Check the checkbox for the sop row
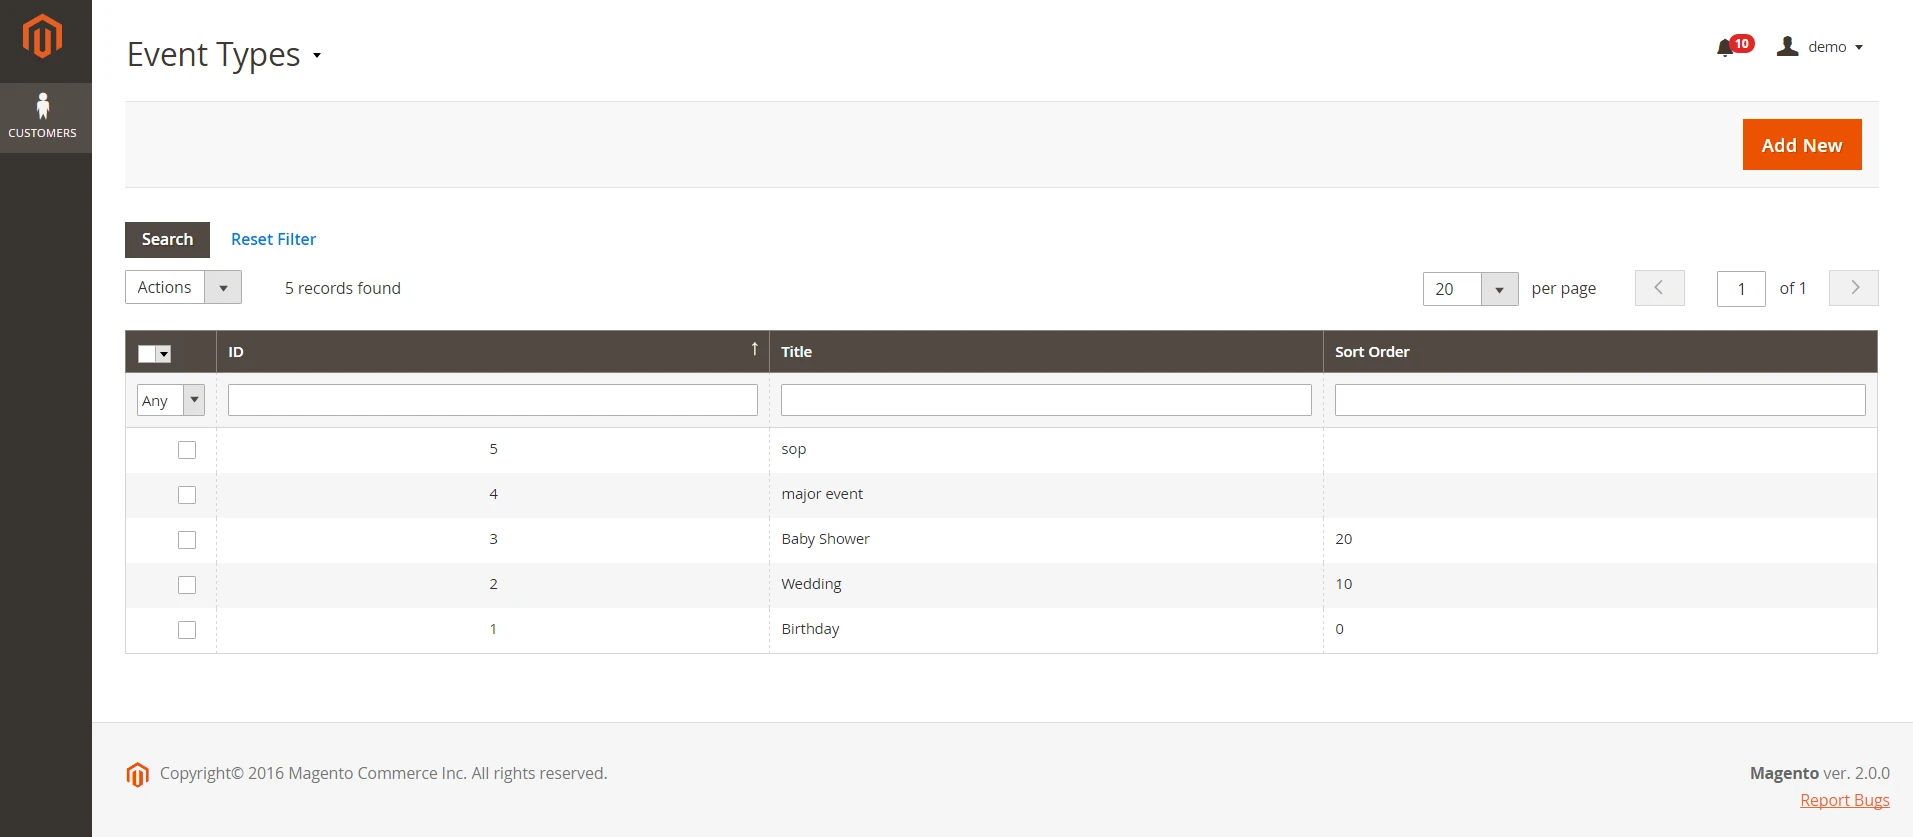 [187, 450]
